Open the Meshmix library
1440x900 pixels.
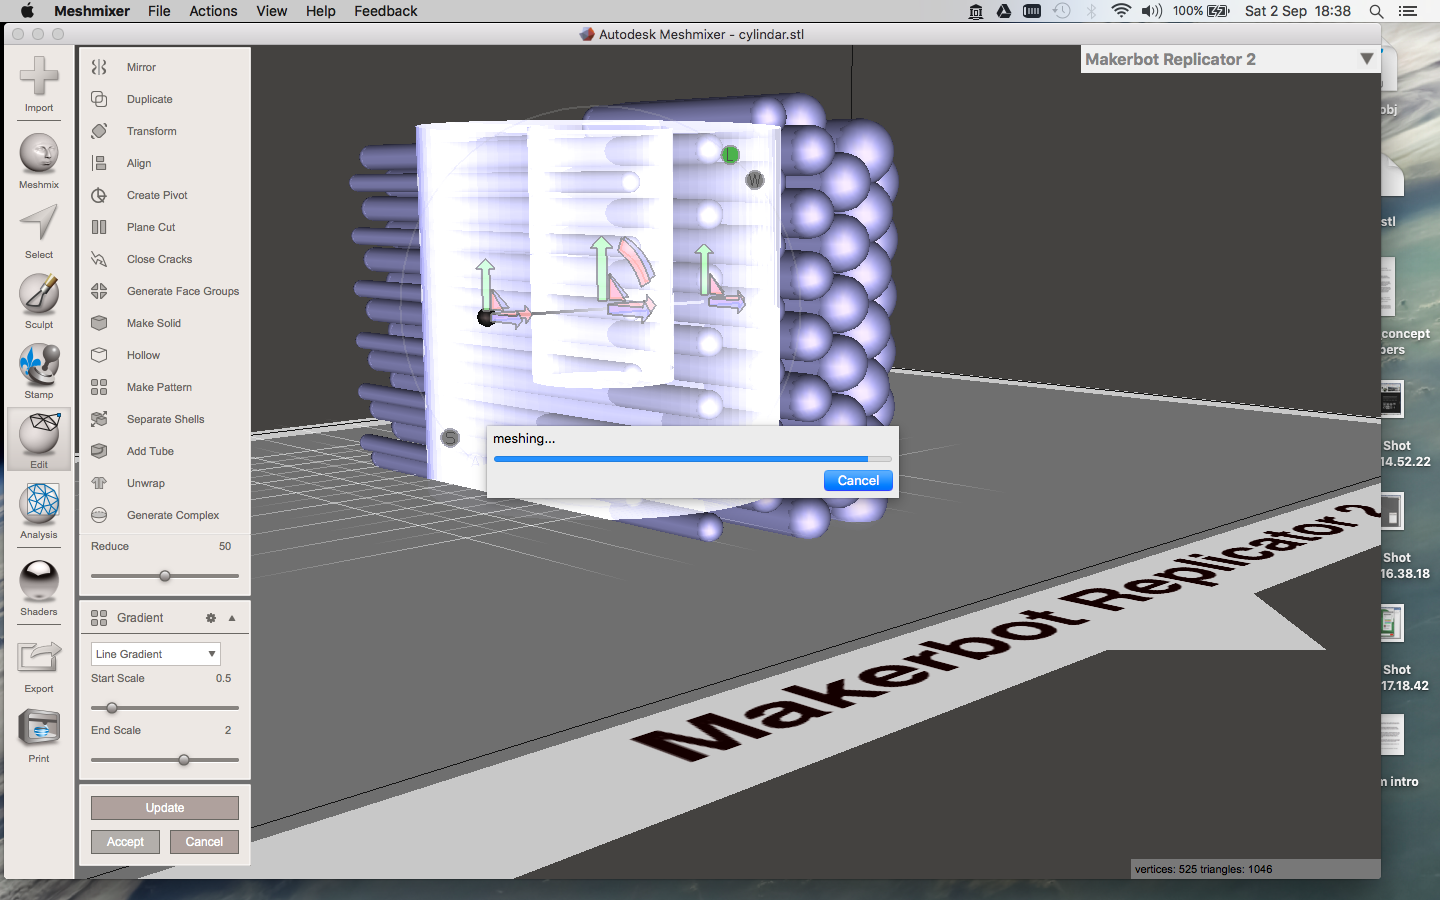pyautogui.click(x=39, y=161)
